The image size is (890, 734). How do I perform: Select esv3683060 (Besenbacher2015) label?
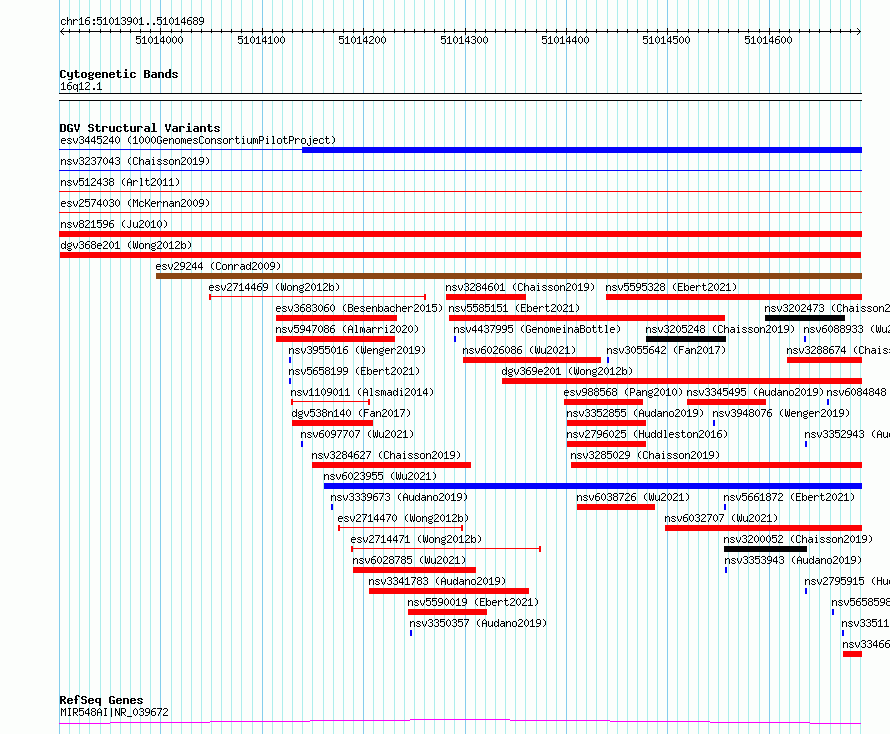[x=359, y=308]
